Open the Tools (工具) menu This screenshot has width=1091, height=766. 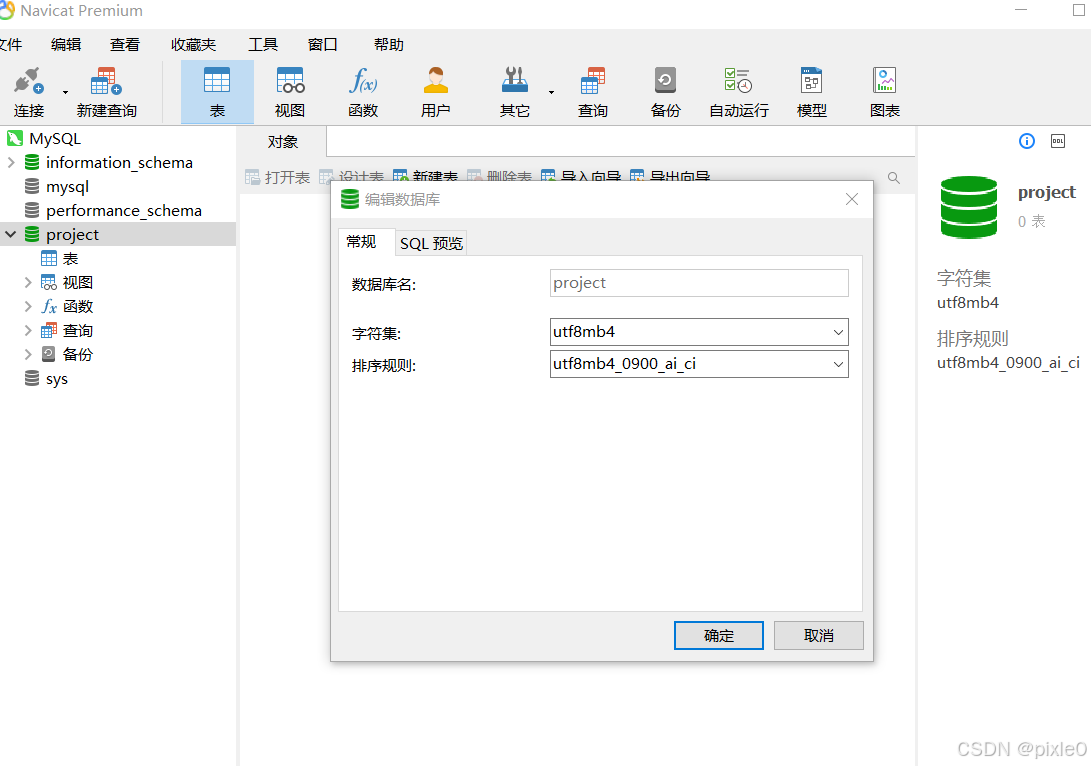(263, 45)
